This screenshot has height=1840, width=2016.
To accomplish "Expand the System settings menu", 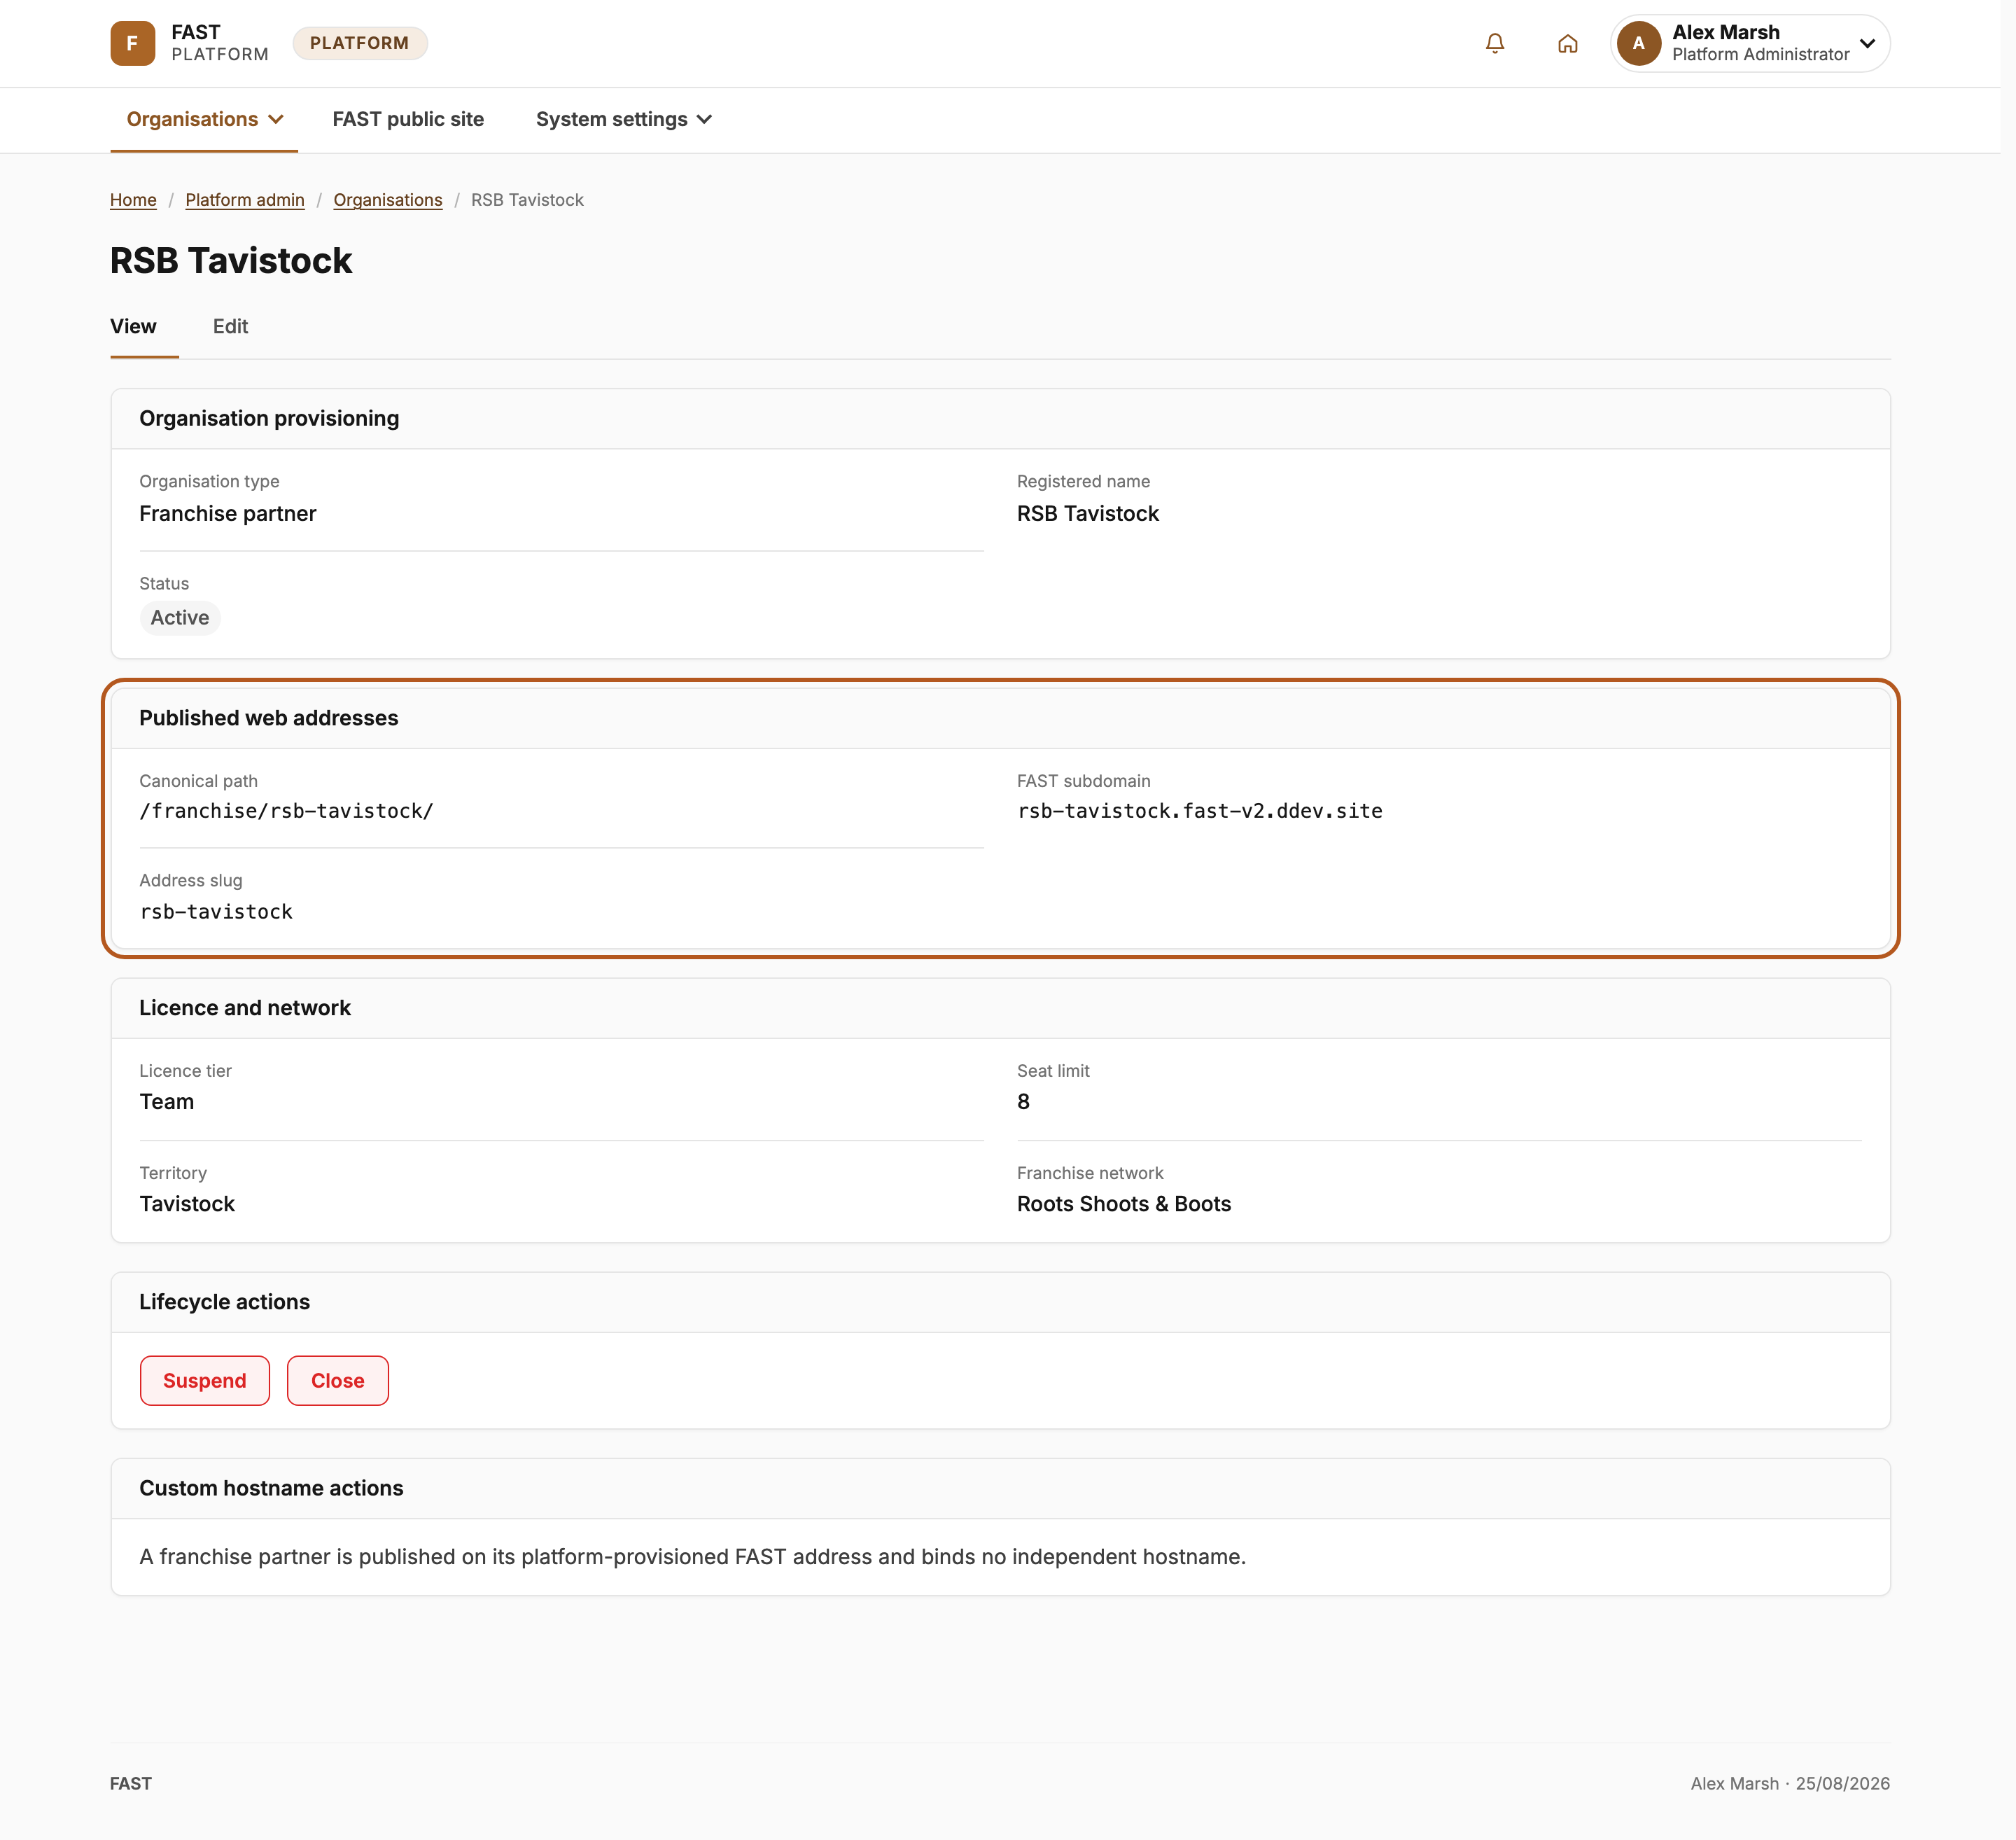I will [623, 119].
